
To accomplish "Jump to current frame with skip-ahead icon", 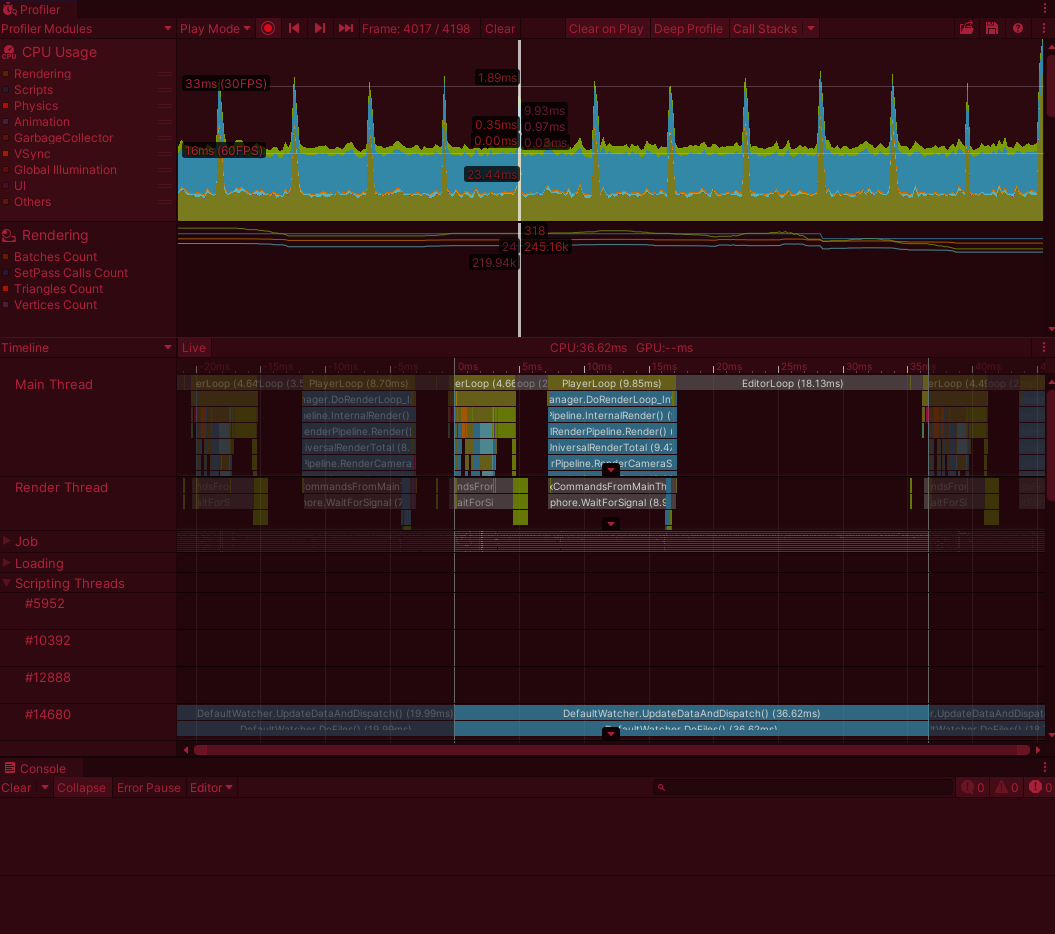I will tap(345, 28).
